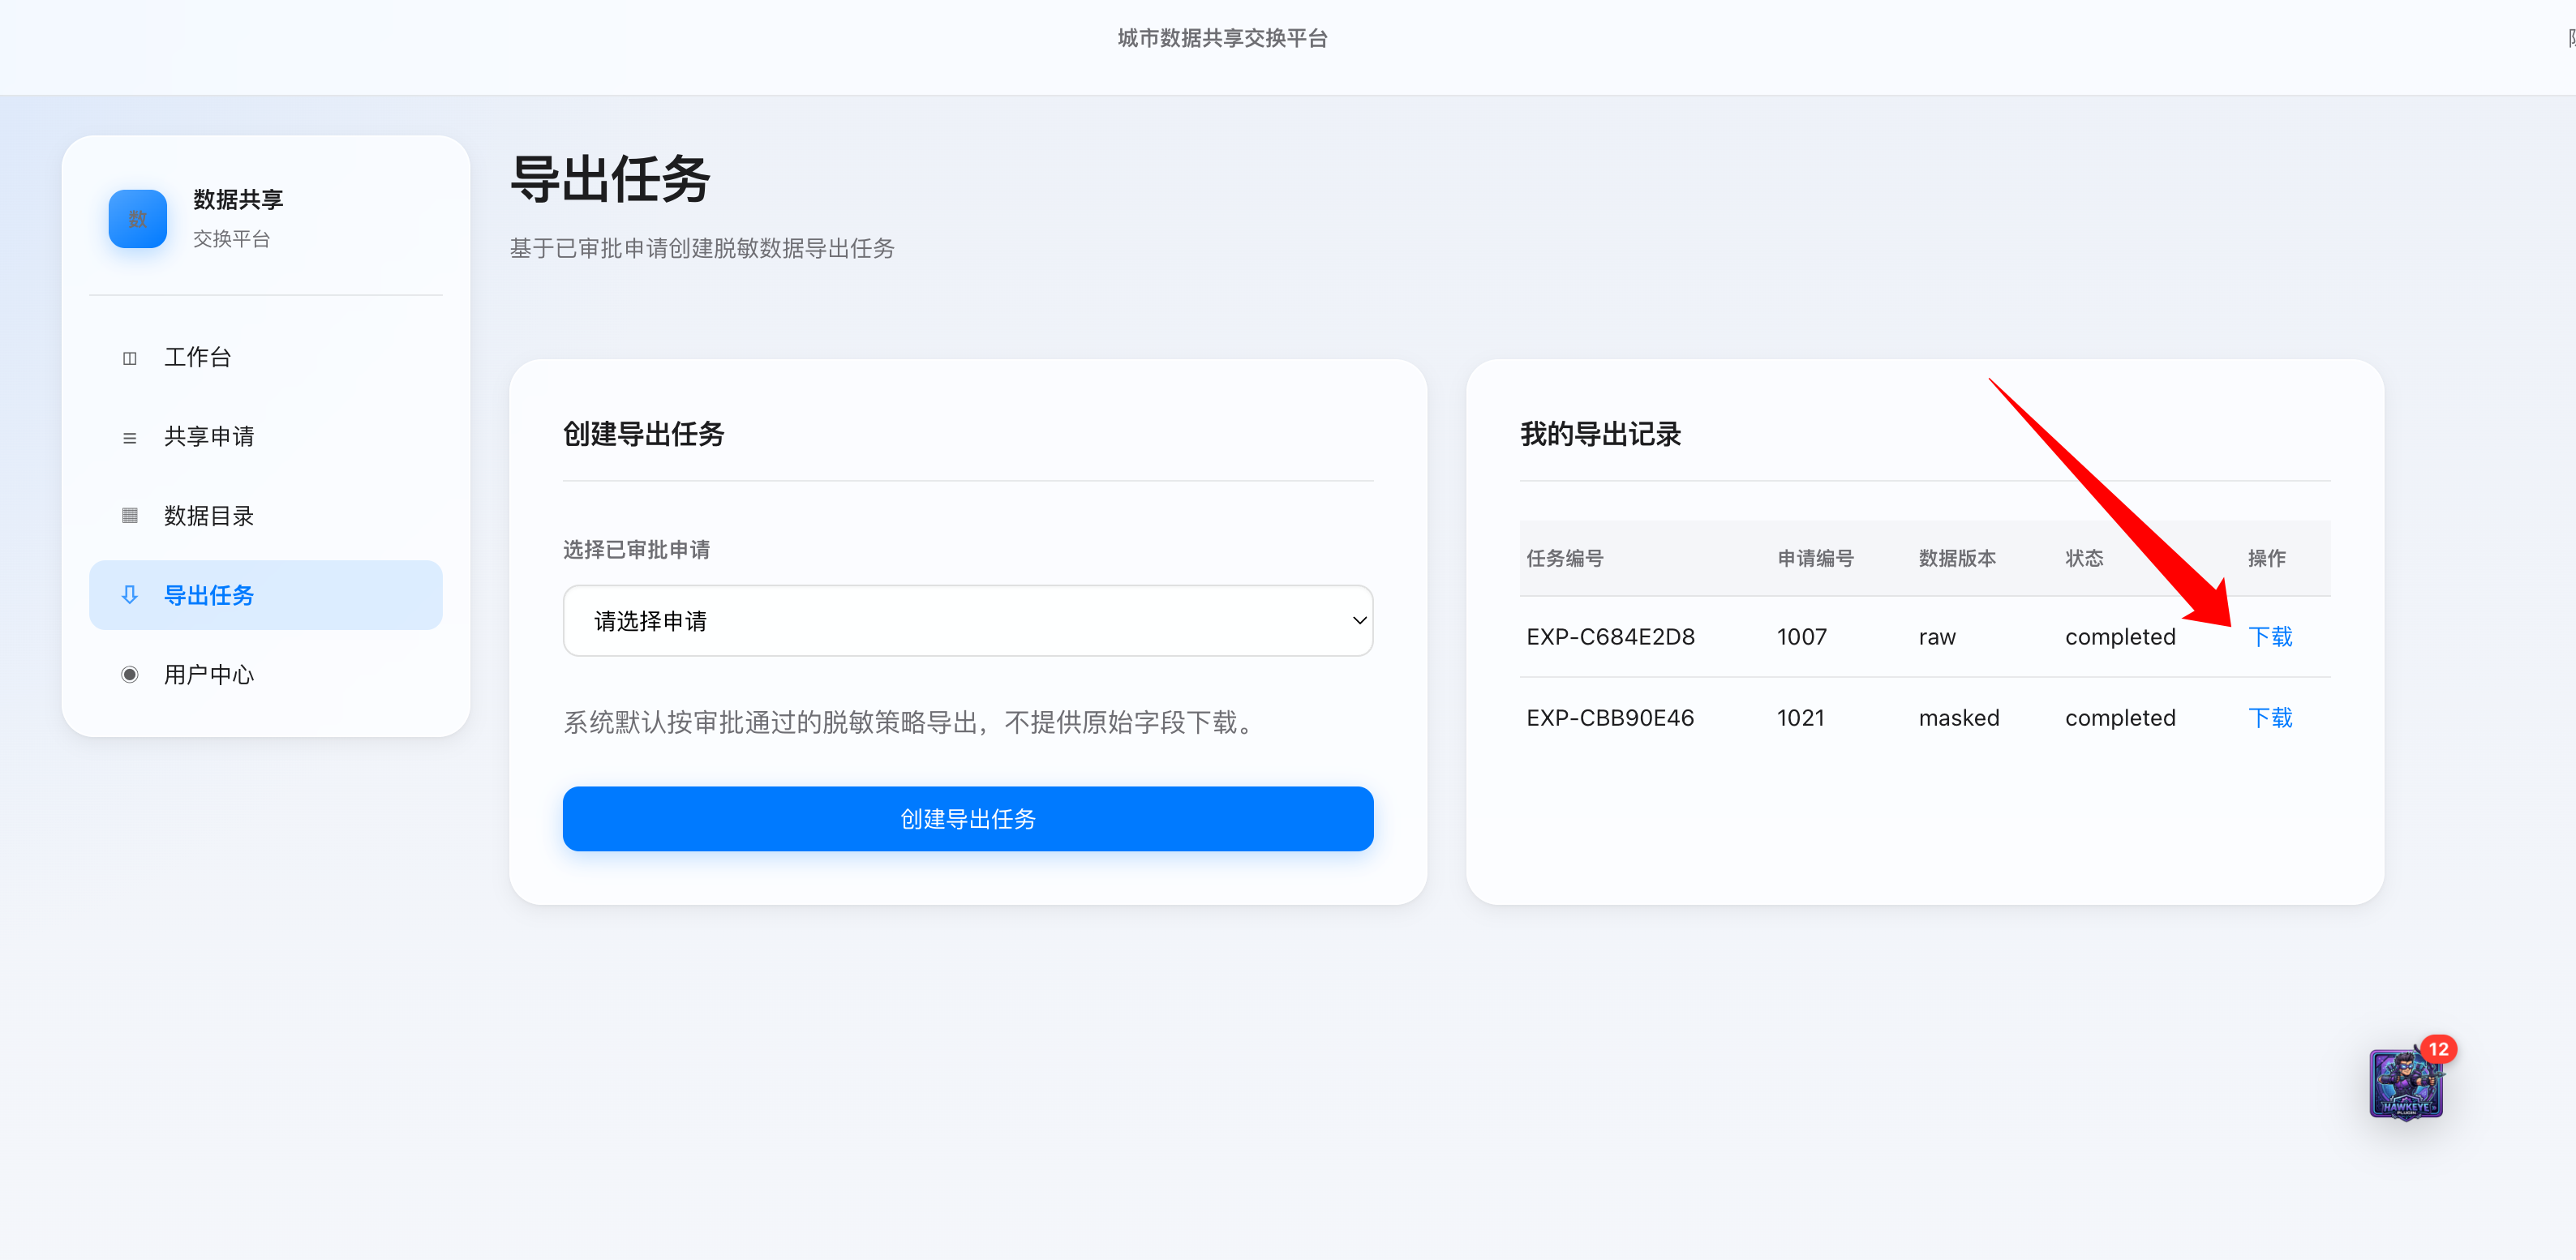Viewport: 2576px width, 1260px height.
Task: Click the masked data version cell
Action: point(1959,718)
